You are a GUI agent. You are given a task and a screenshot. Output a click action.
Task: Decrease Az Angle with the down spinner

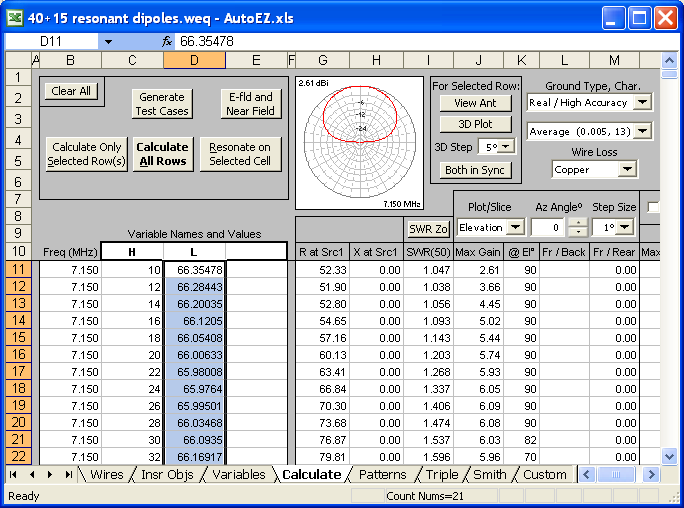(x=577, y=232)
